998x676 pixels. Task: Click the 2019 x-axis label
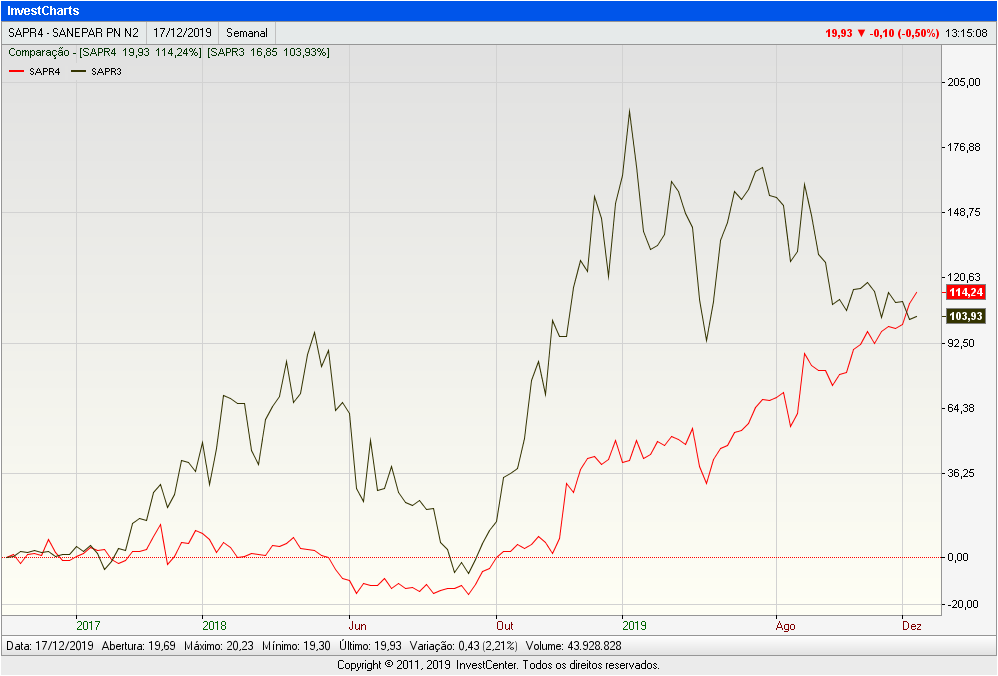tap(634, 626)
